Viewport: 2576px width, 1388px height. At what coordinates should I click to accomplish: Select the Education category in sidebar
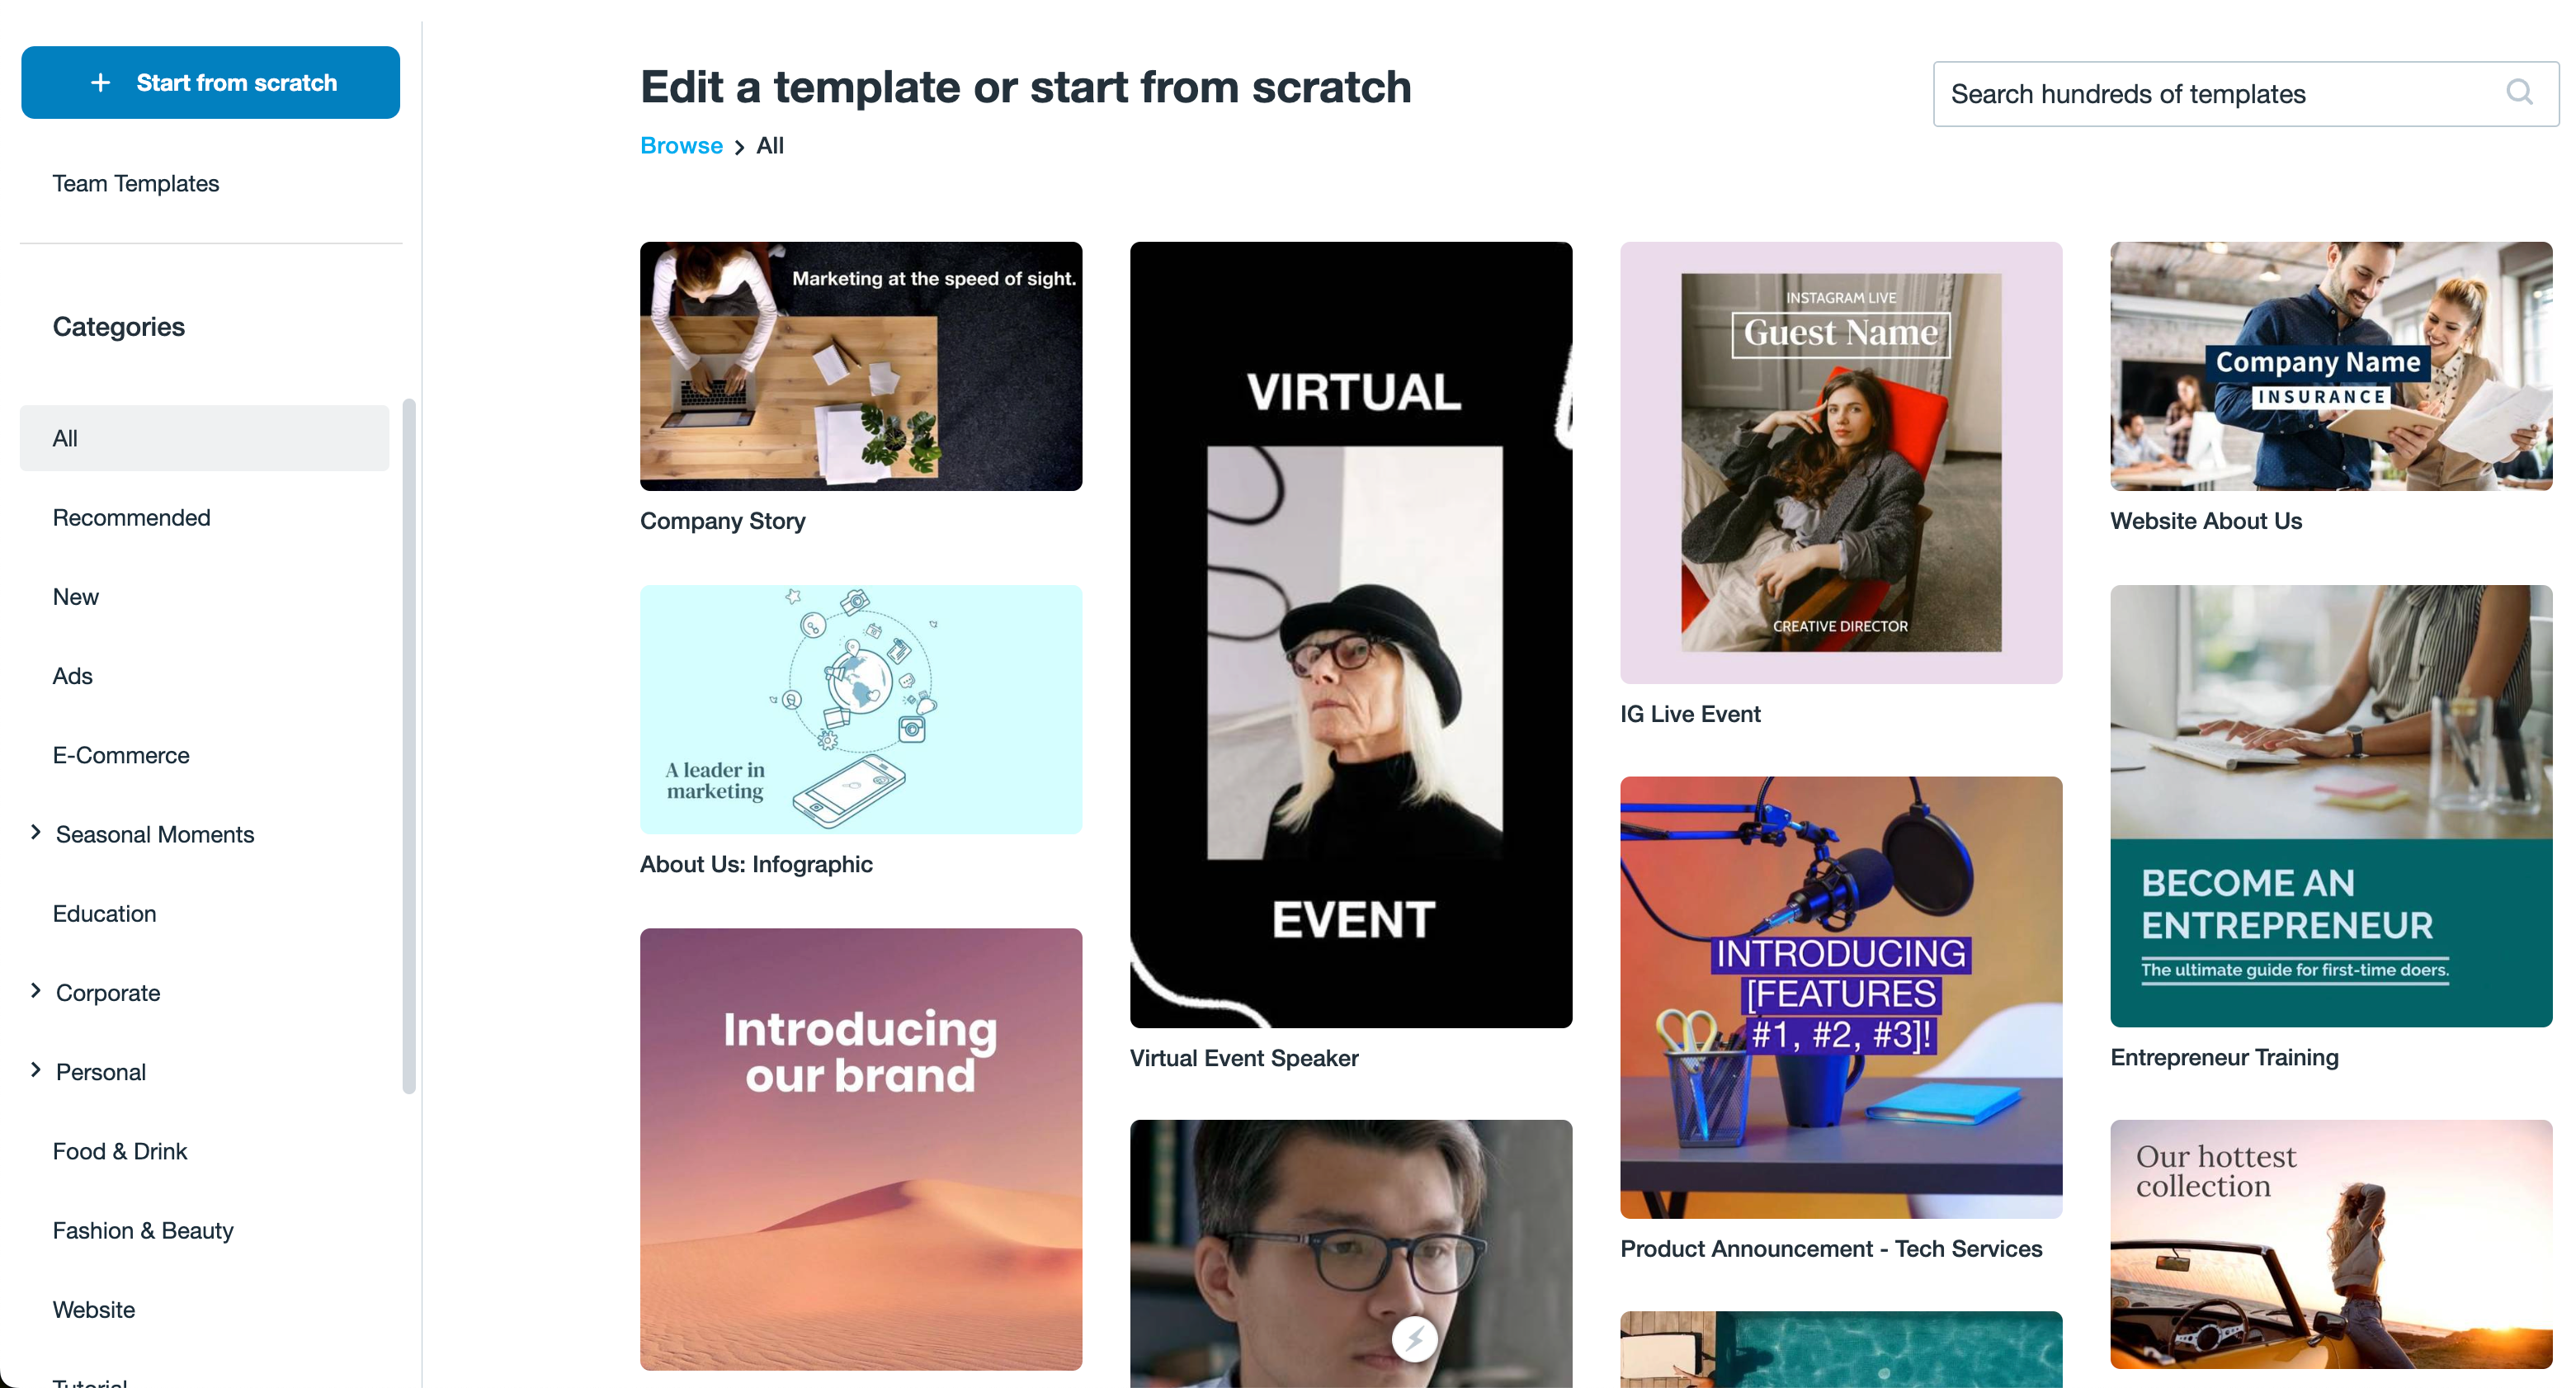104,913
